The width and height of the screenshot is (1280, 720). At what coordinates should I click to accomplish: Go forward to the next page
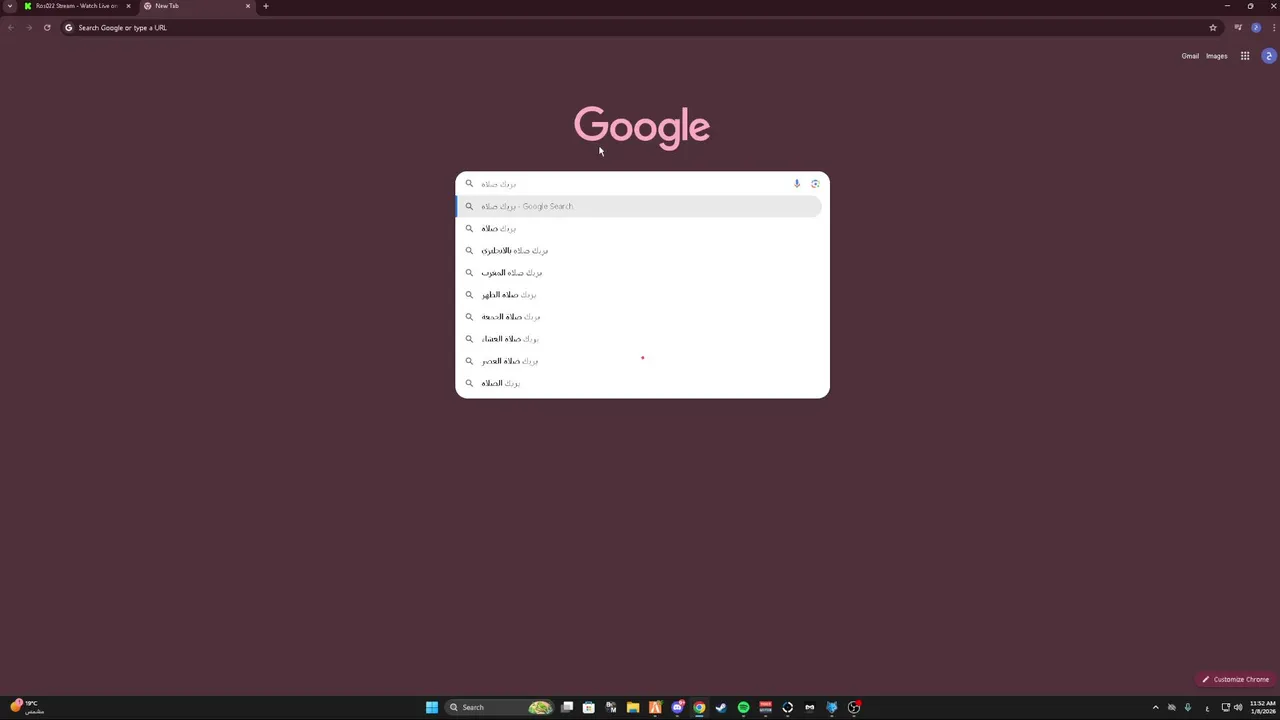29,28
